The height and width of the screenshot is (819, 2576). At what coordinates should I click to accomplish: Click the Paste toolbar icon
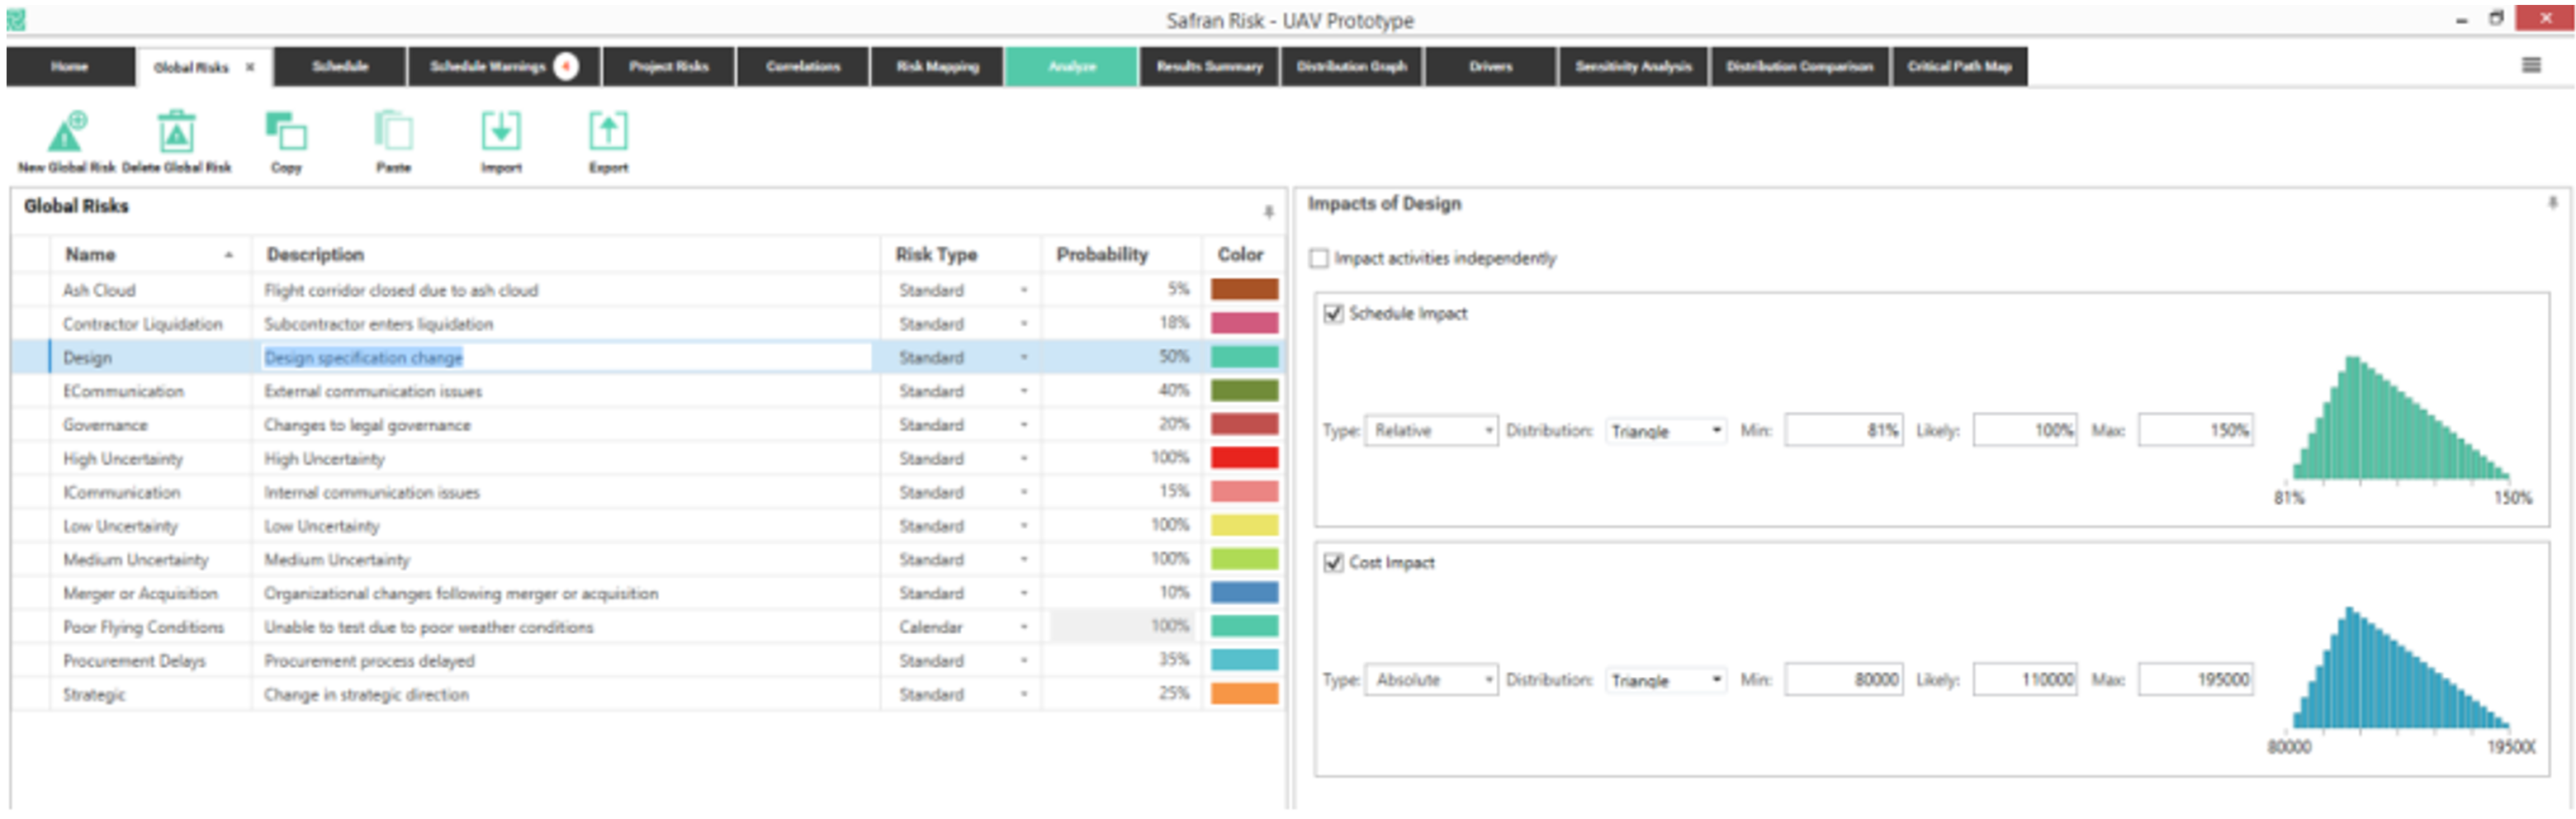coord(393,133)
